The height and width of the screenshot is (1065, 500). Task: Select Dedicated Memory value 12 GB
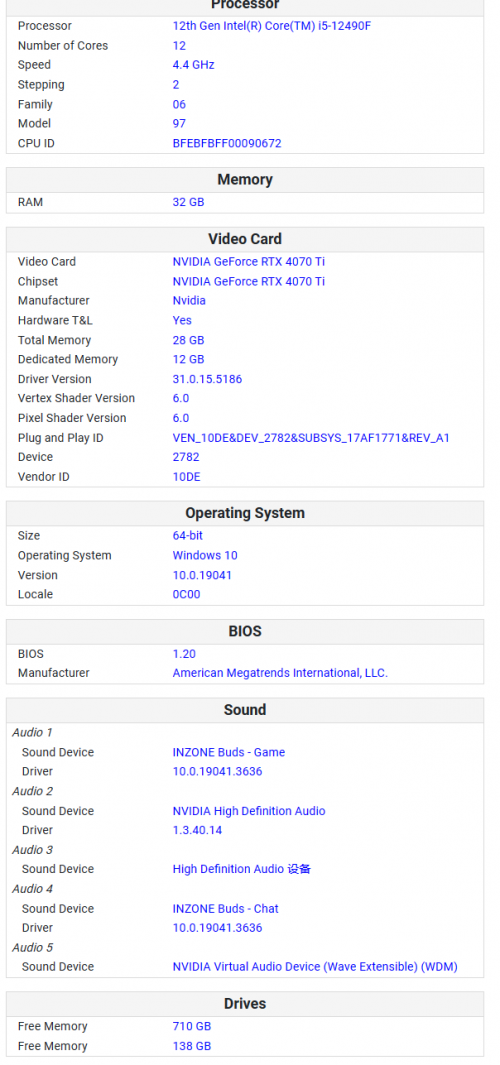click(x=188, y=359)
